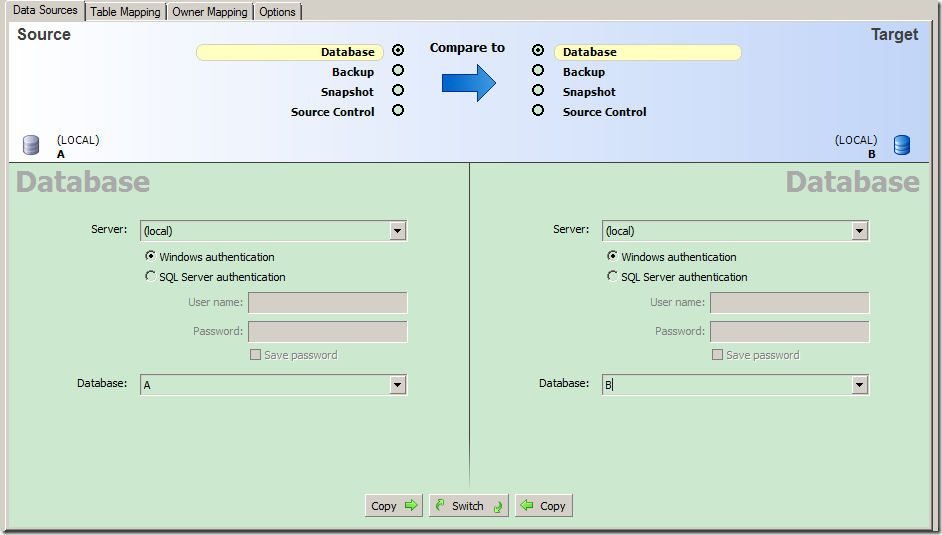Select Backup as the source type

pyautogui.click(x=398, y=70)
